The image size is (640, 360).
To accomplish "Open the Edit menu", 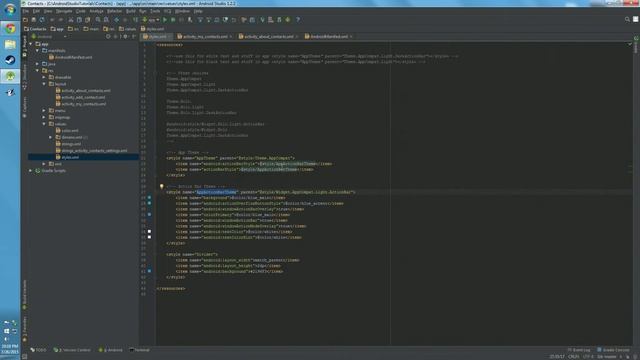I will tap(36, 11).
